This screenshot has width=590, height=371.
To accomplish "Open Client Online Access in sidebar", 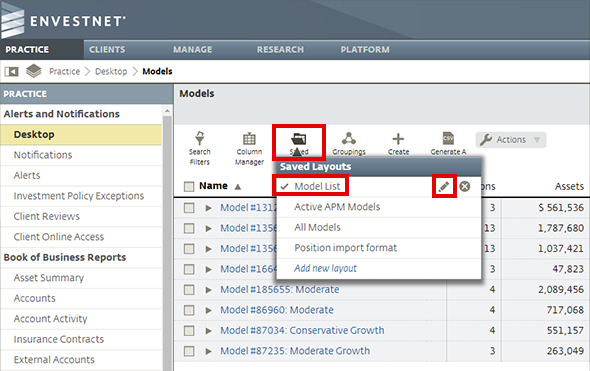I will pos(59,237).
